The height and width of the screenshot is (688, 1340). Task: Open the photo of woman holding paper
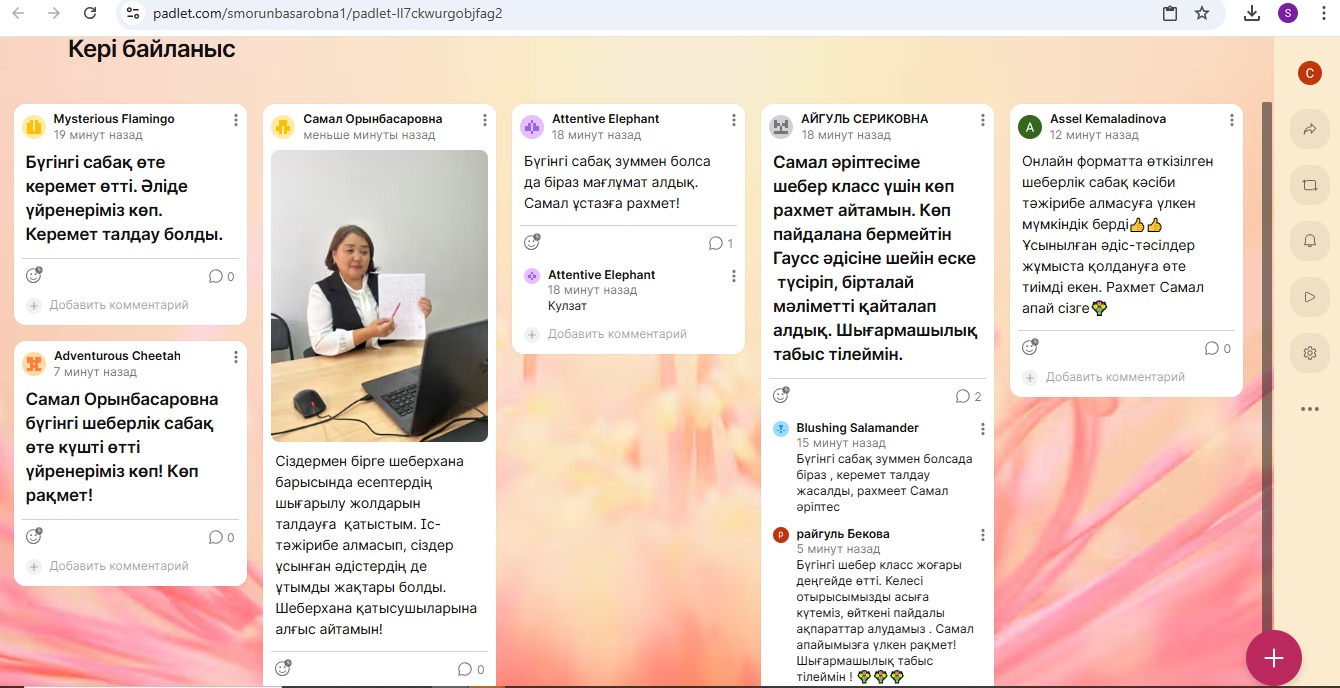click(x=379, y=296)
